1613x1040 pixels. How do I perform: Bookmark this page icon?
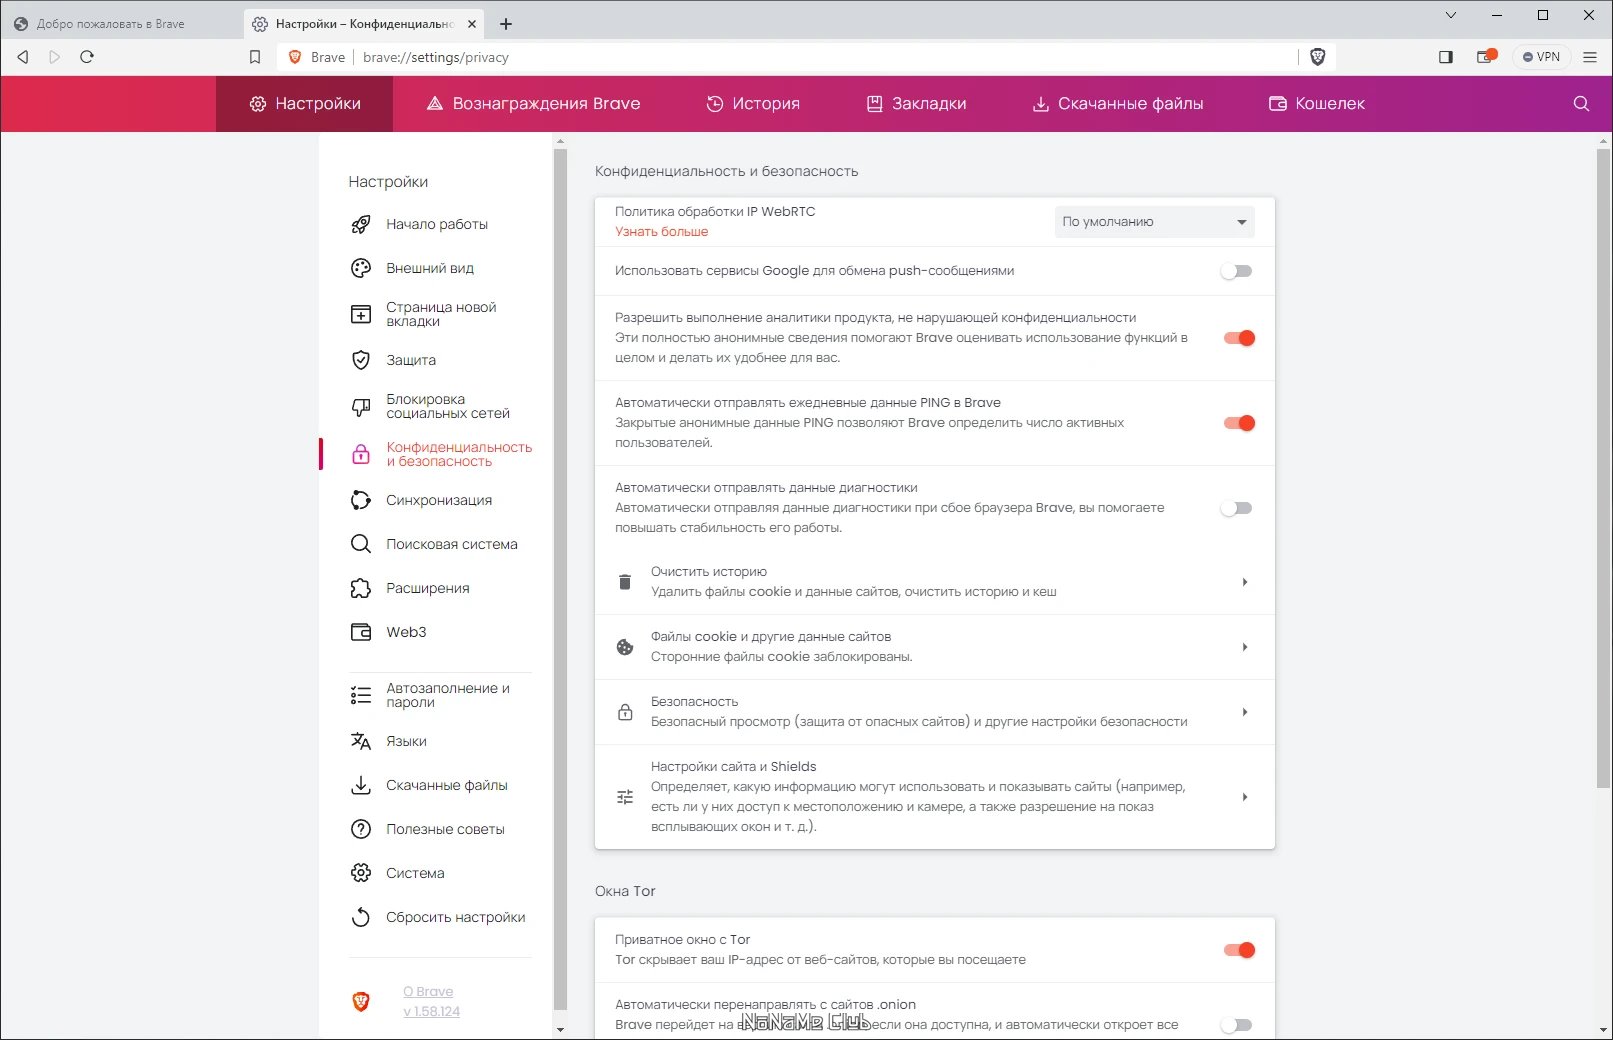[255, 57]
